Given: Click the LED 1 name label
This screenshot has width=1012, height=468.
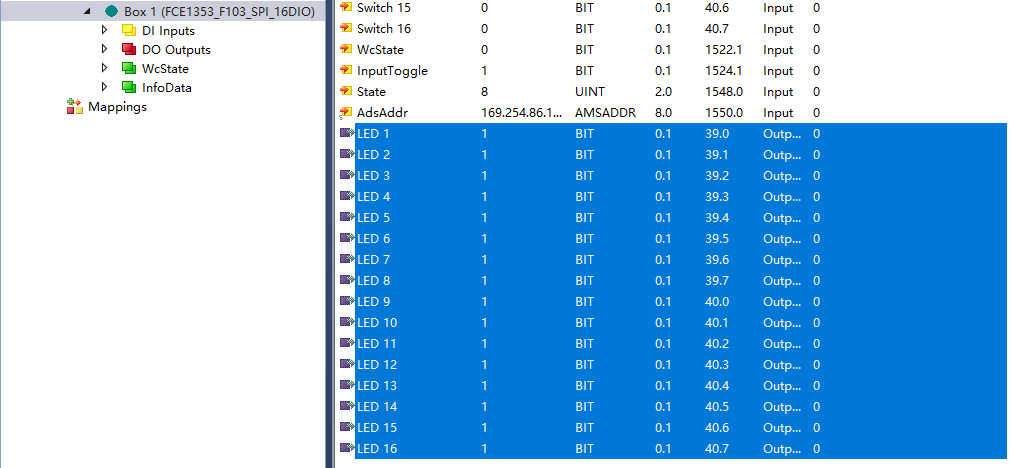Looking at the screenshot, I should [x=373, y=134].
